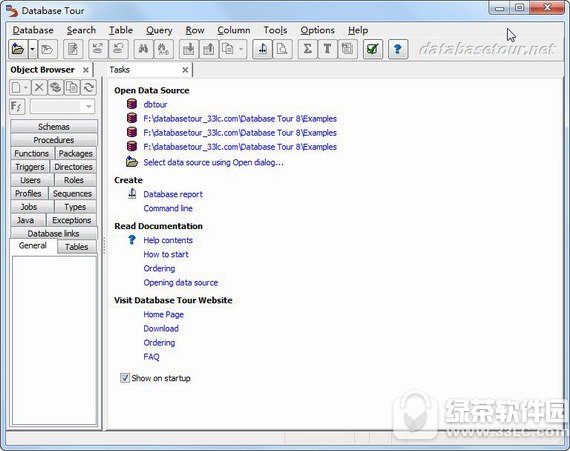
Task: Click the How to start link
Action: pyautogui.click(x=166, y=254)
